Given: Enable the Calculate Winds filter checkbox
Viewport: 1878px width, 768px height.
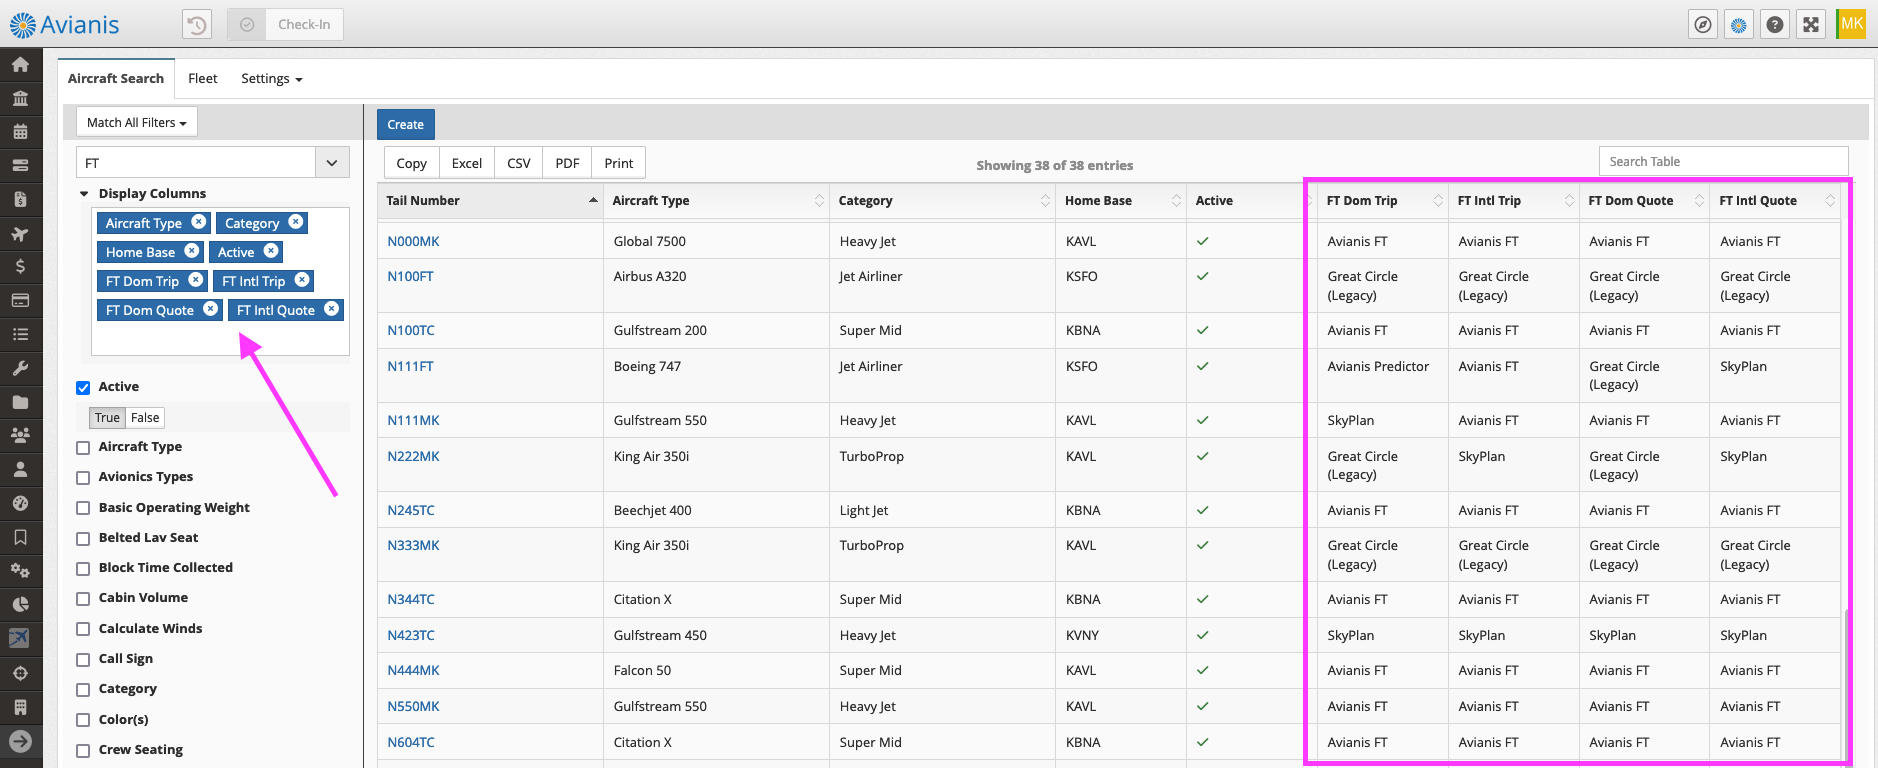Looking at the screenshot, I should coord(83,630).
